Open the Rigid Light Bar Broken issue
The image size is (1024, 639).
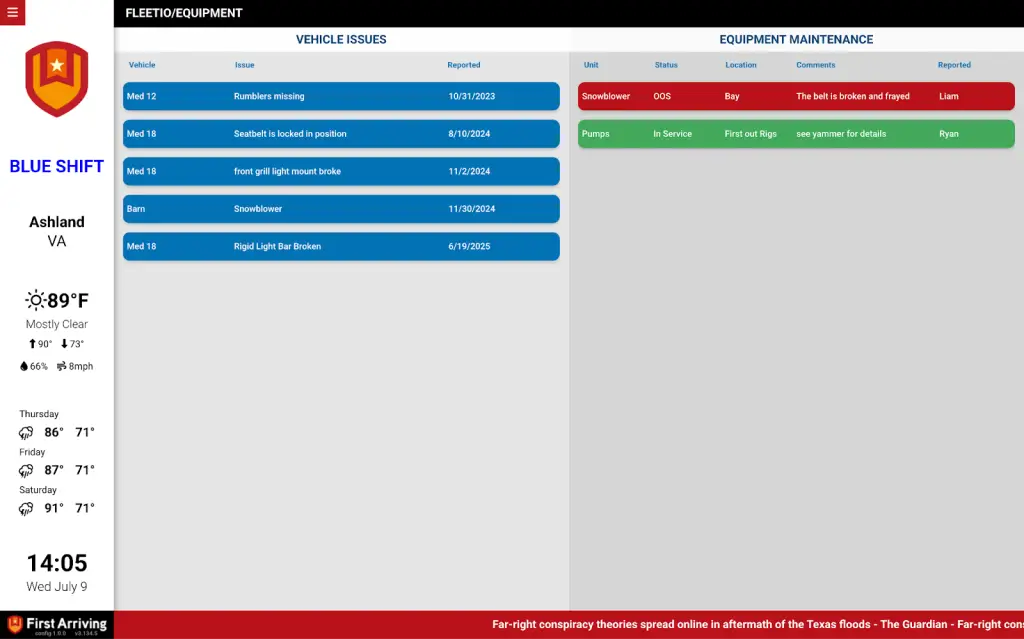(341, 246)
